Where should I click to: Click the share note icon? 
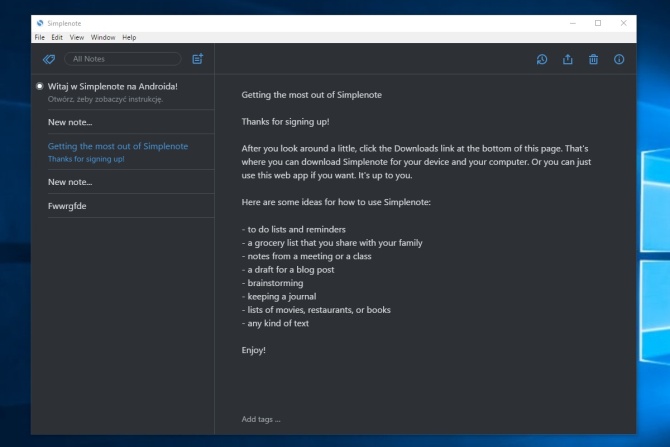[568, 60]
